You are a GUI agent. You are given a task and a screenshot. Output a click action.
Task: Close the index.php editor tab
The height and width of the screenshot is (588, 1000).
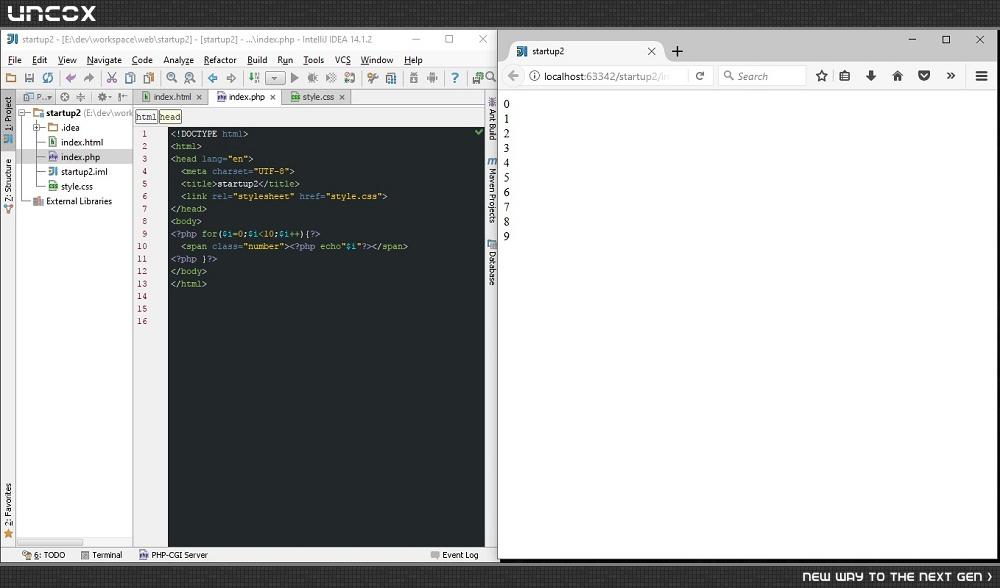(x=273, y=98)
